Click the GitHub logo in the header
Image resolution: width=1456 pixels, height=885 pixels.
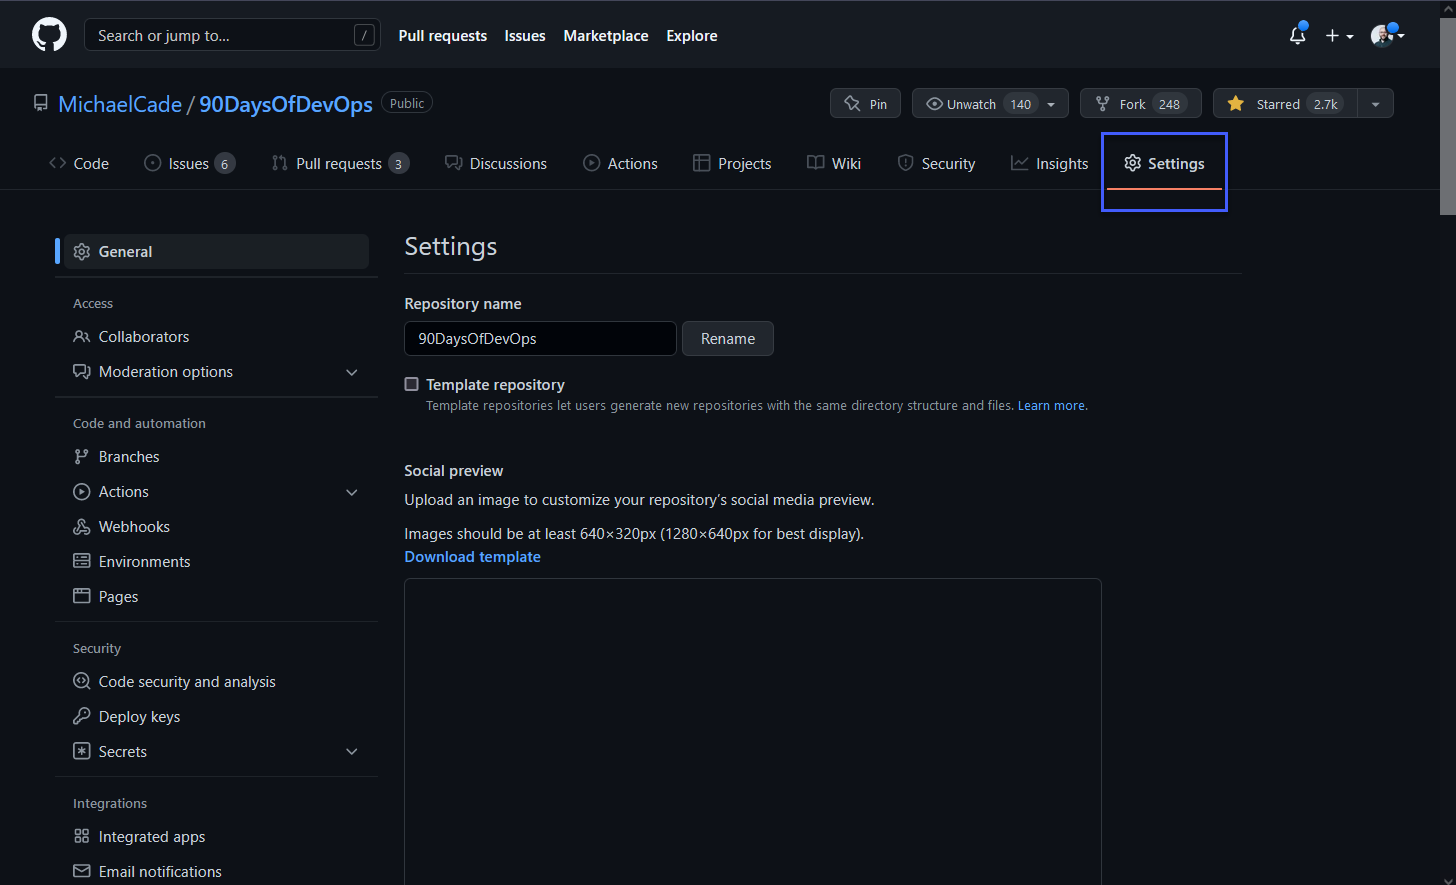click(49, 34)
